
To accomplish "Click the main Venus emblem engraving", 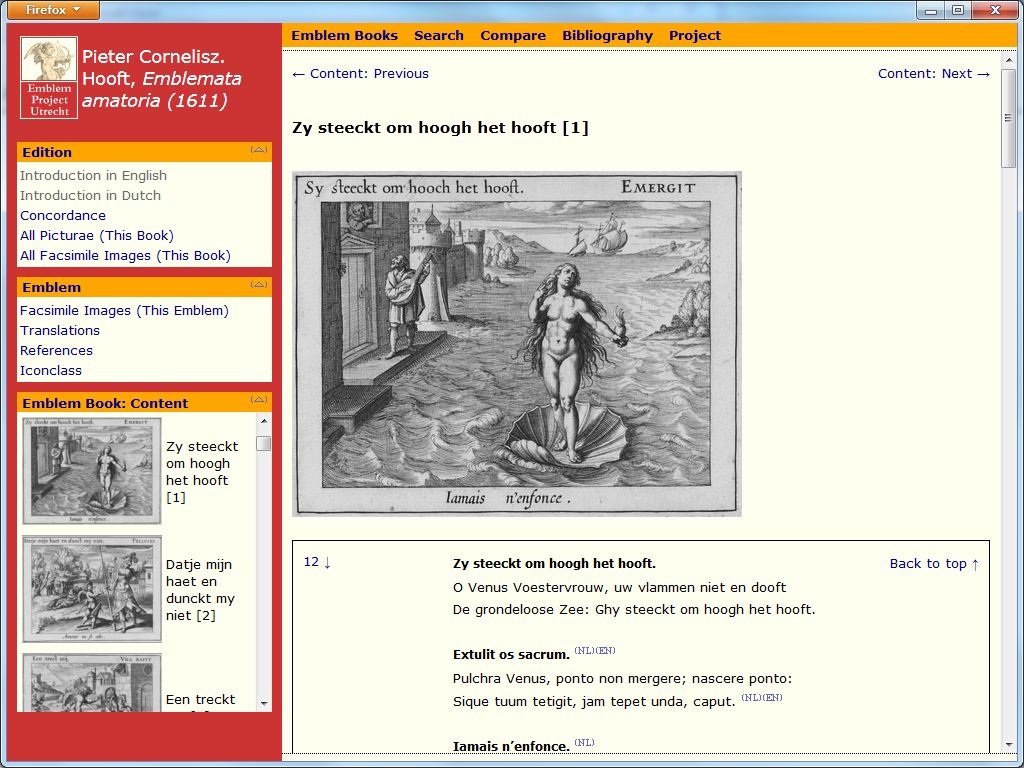I will coord(517,344).
